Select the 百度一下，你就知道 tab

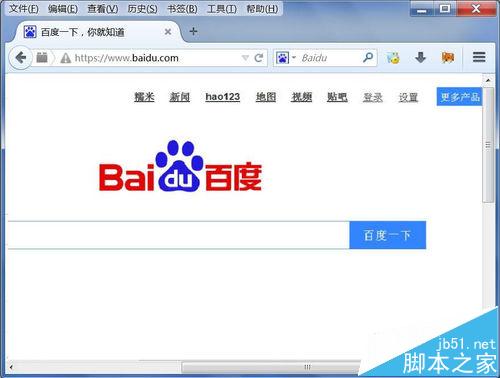[97, 32]
